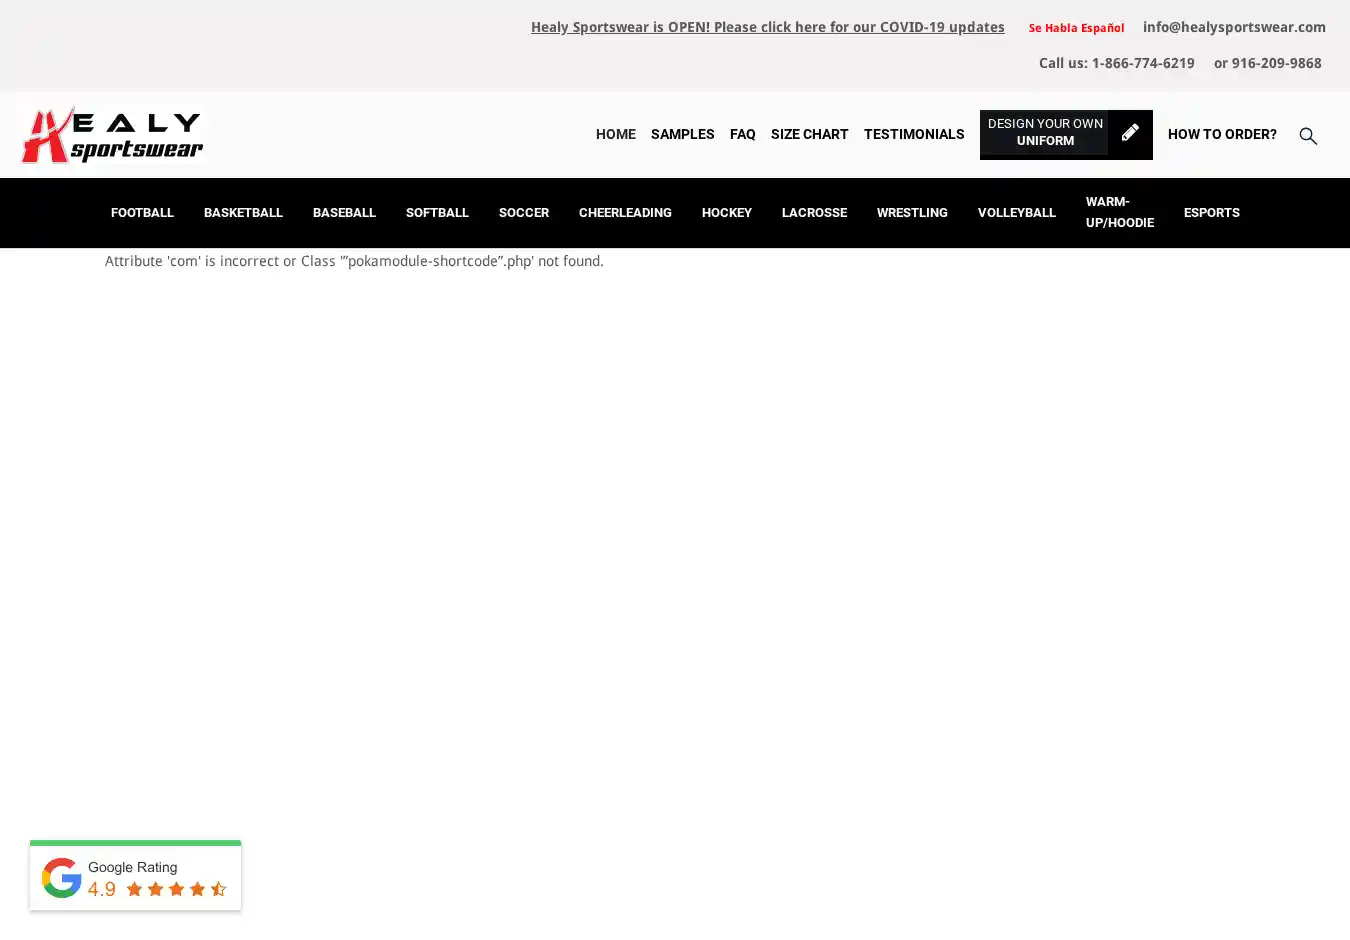
Task: Select Softball from the sports menu
Action: (x=437, y=213)
